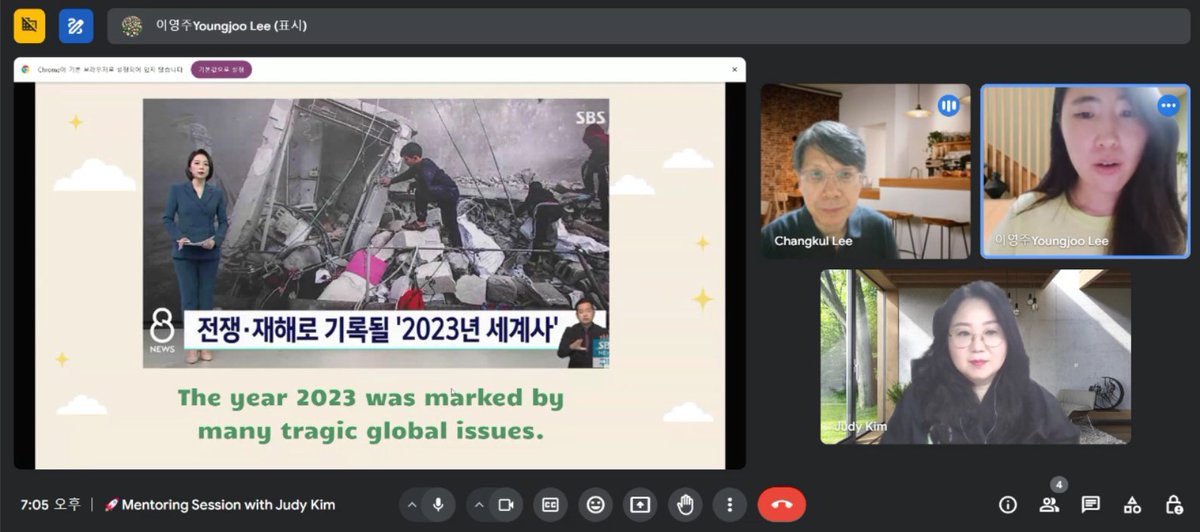This screenshot has width=1200, height=532.
Task: Expand microphone audio settings arrow
Action: point(411,505)
